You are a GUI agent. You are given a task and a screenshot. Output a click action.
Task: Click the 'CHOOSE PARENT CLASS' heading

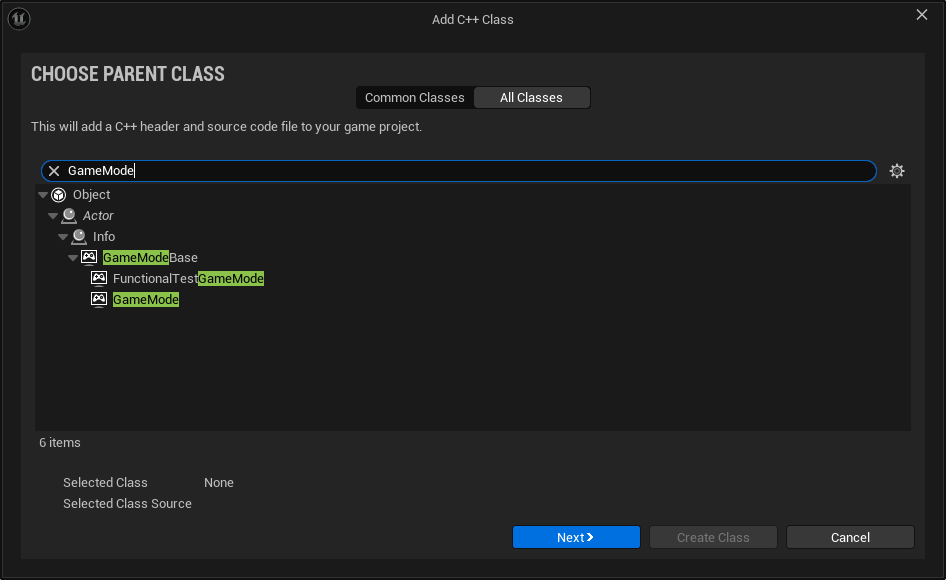point(128,74)
